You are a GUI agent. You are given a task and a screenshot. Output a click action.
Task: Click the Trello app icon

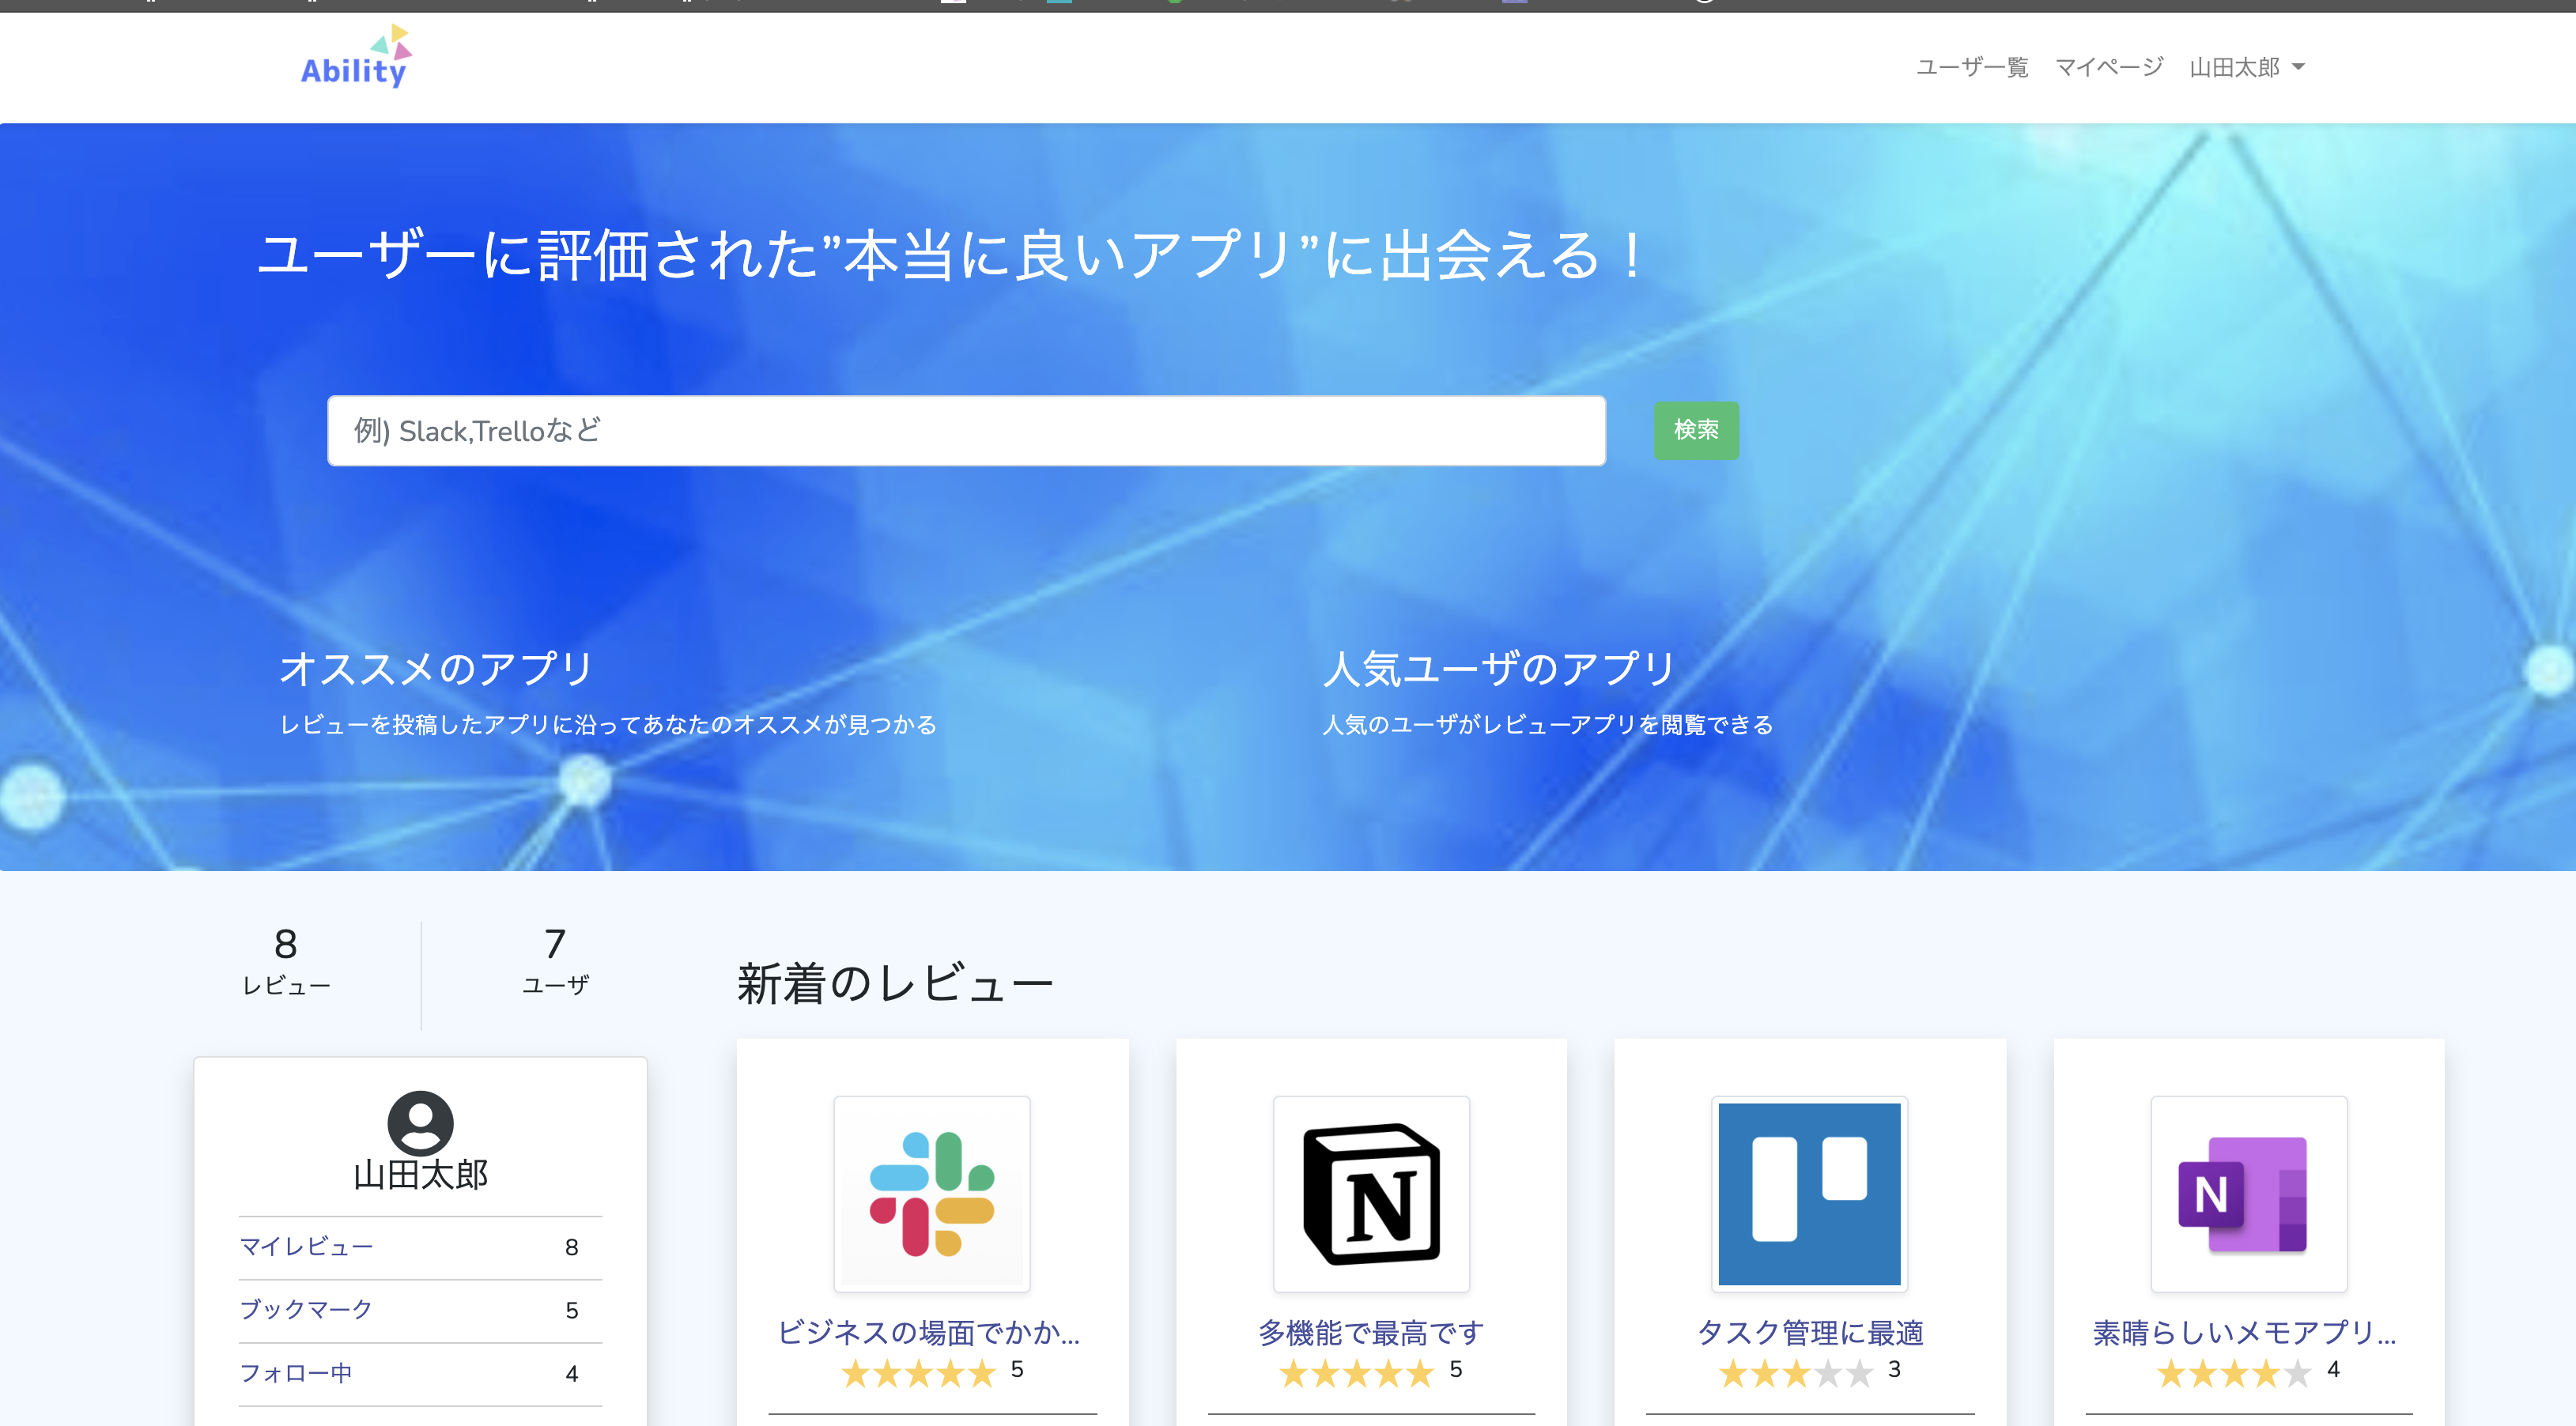point(1809,1192)
